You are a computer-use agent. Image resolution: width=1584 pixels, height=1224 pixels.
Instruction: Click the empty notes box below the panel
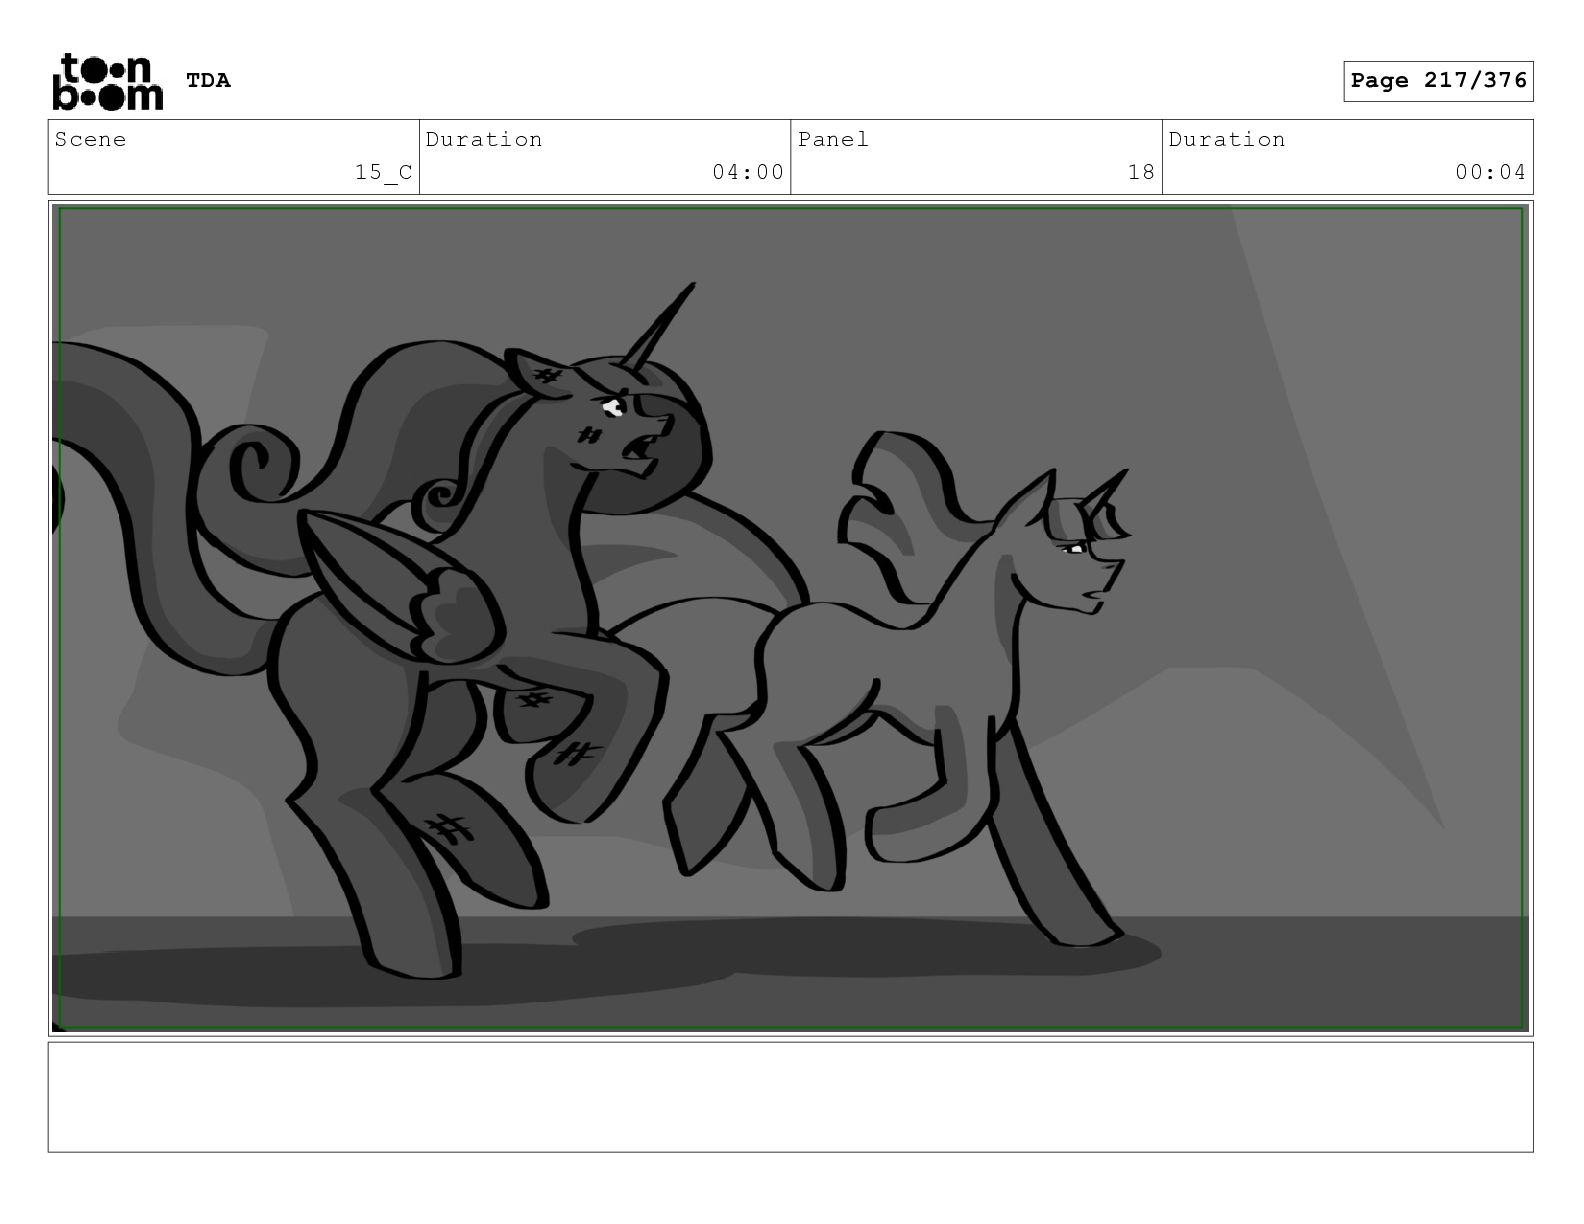pos(791,1097)
